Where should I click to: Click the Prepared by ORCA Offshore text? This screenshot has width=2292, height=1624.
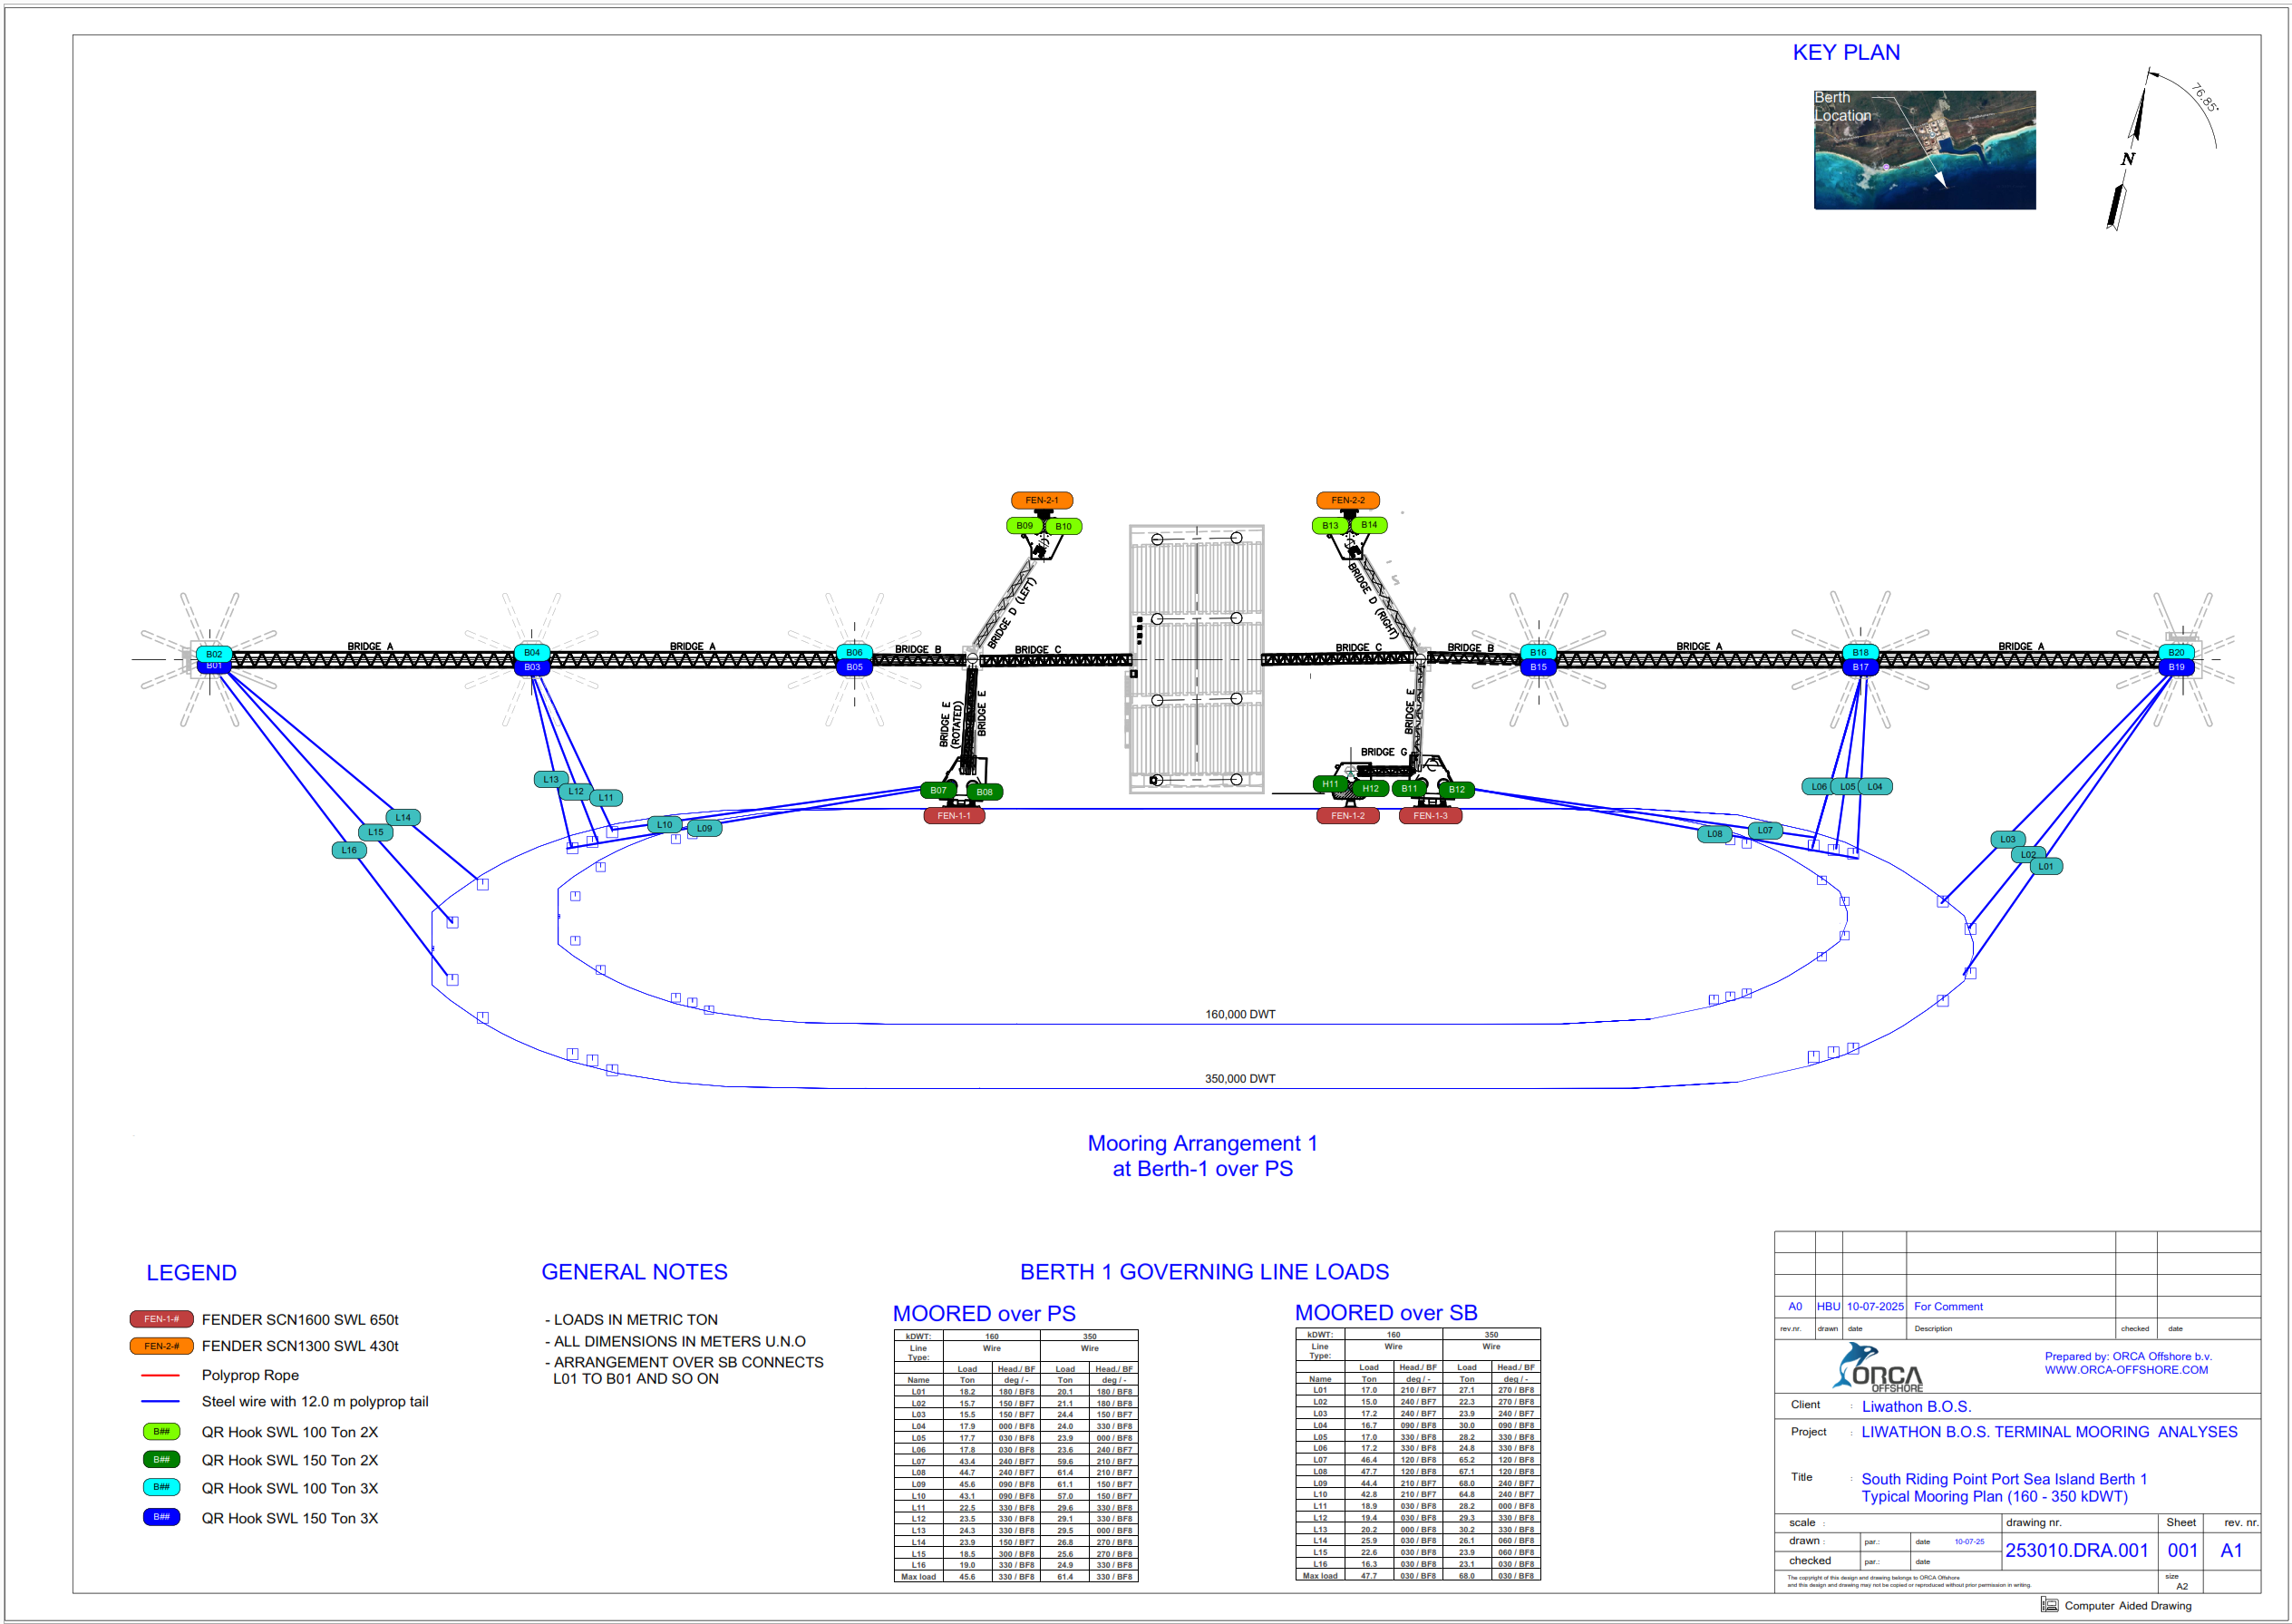[x=2127, y=1356]
